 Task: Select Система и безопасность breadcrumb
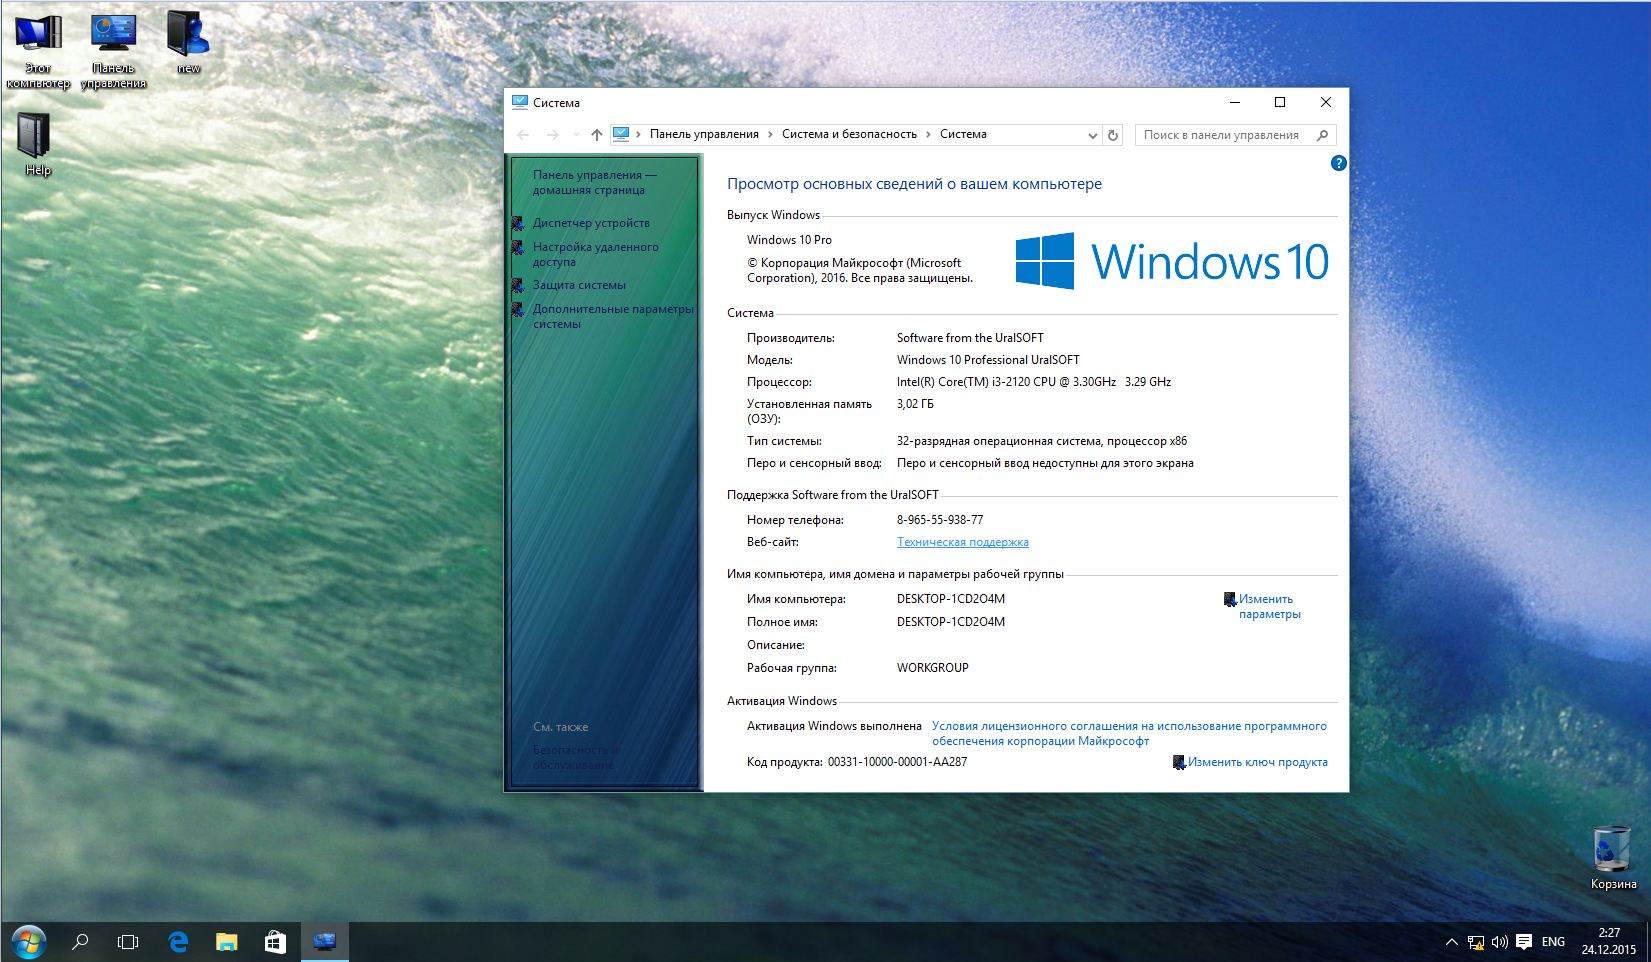[x=849, y=134]
